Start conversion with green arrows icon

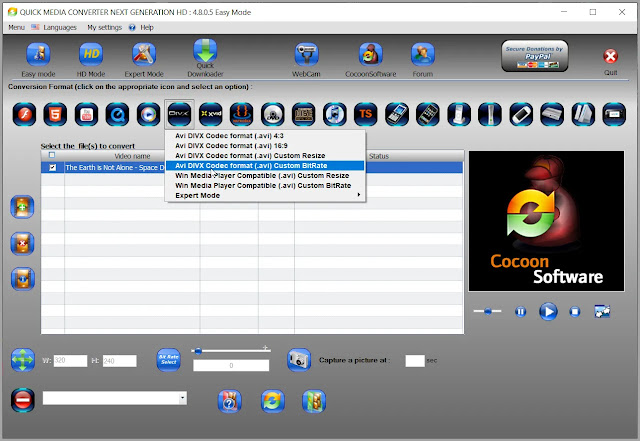click(273, 401)
